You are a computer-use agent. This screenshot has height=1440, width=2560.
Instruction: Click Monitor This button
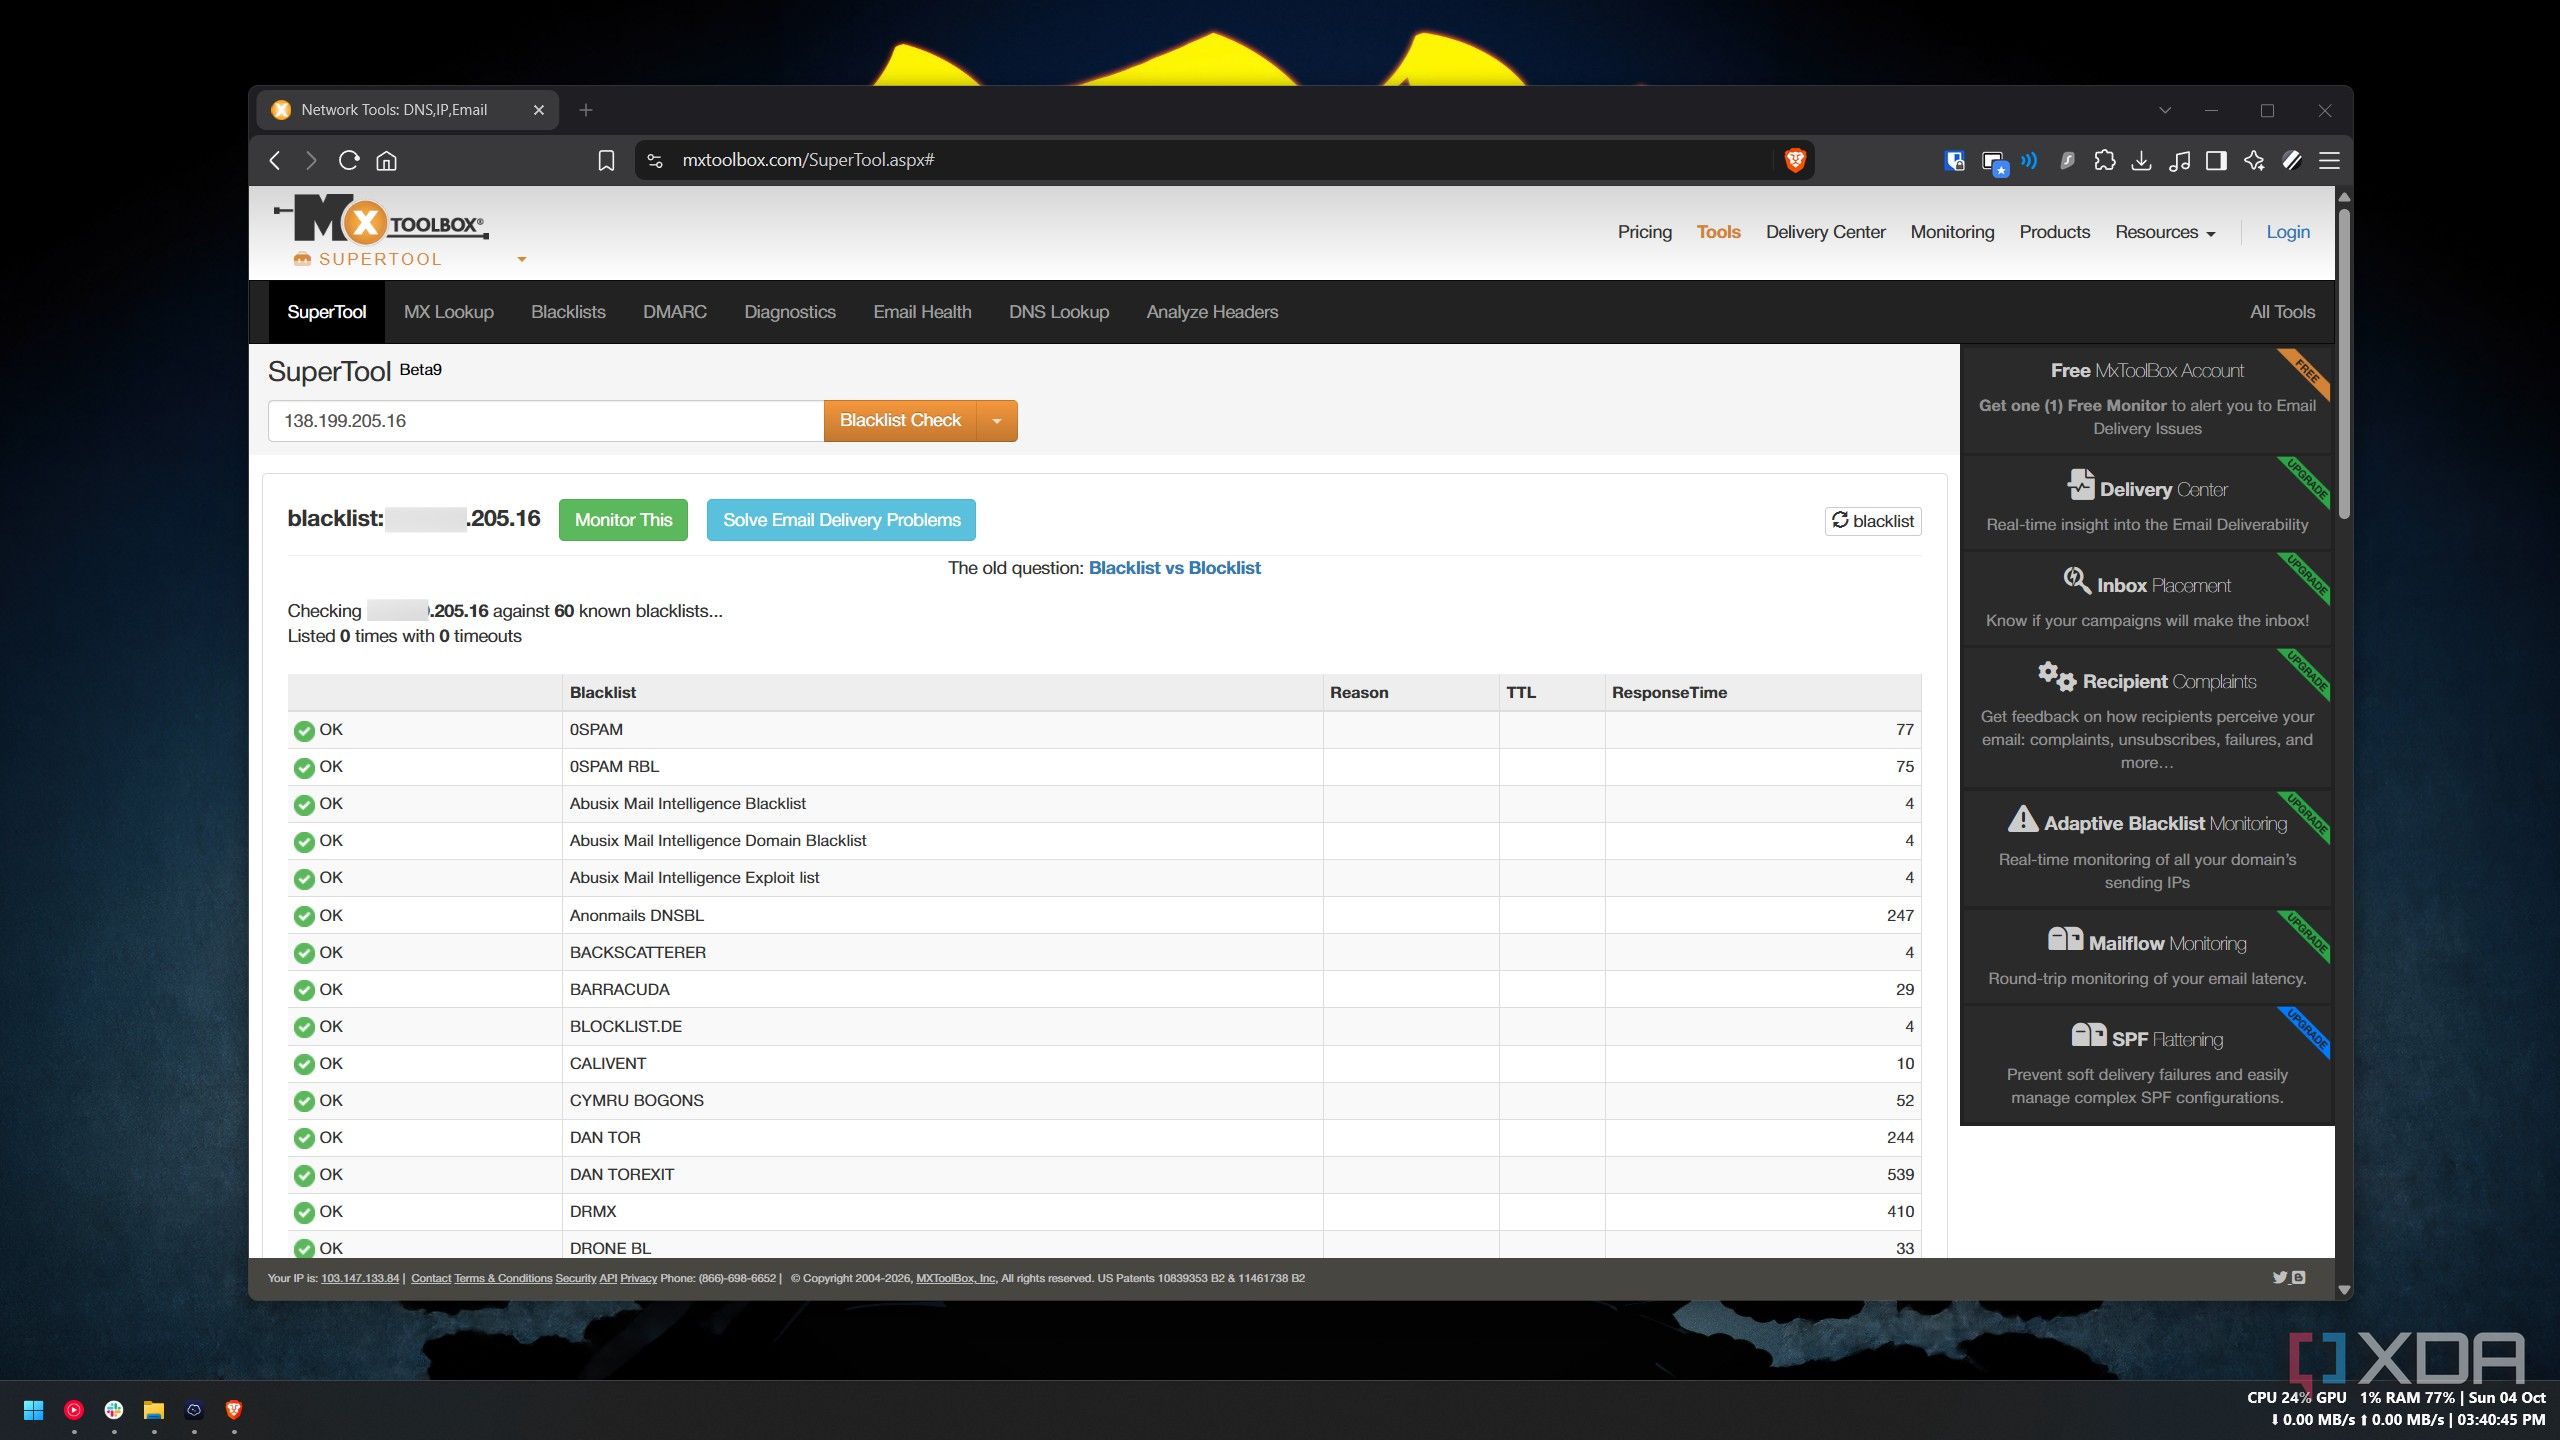click(x=623, y=520)
